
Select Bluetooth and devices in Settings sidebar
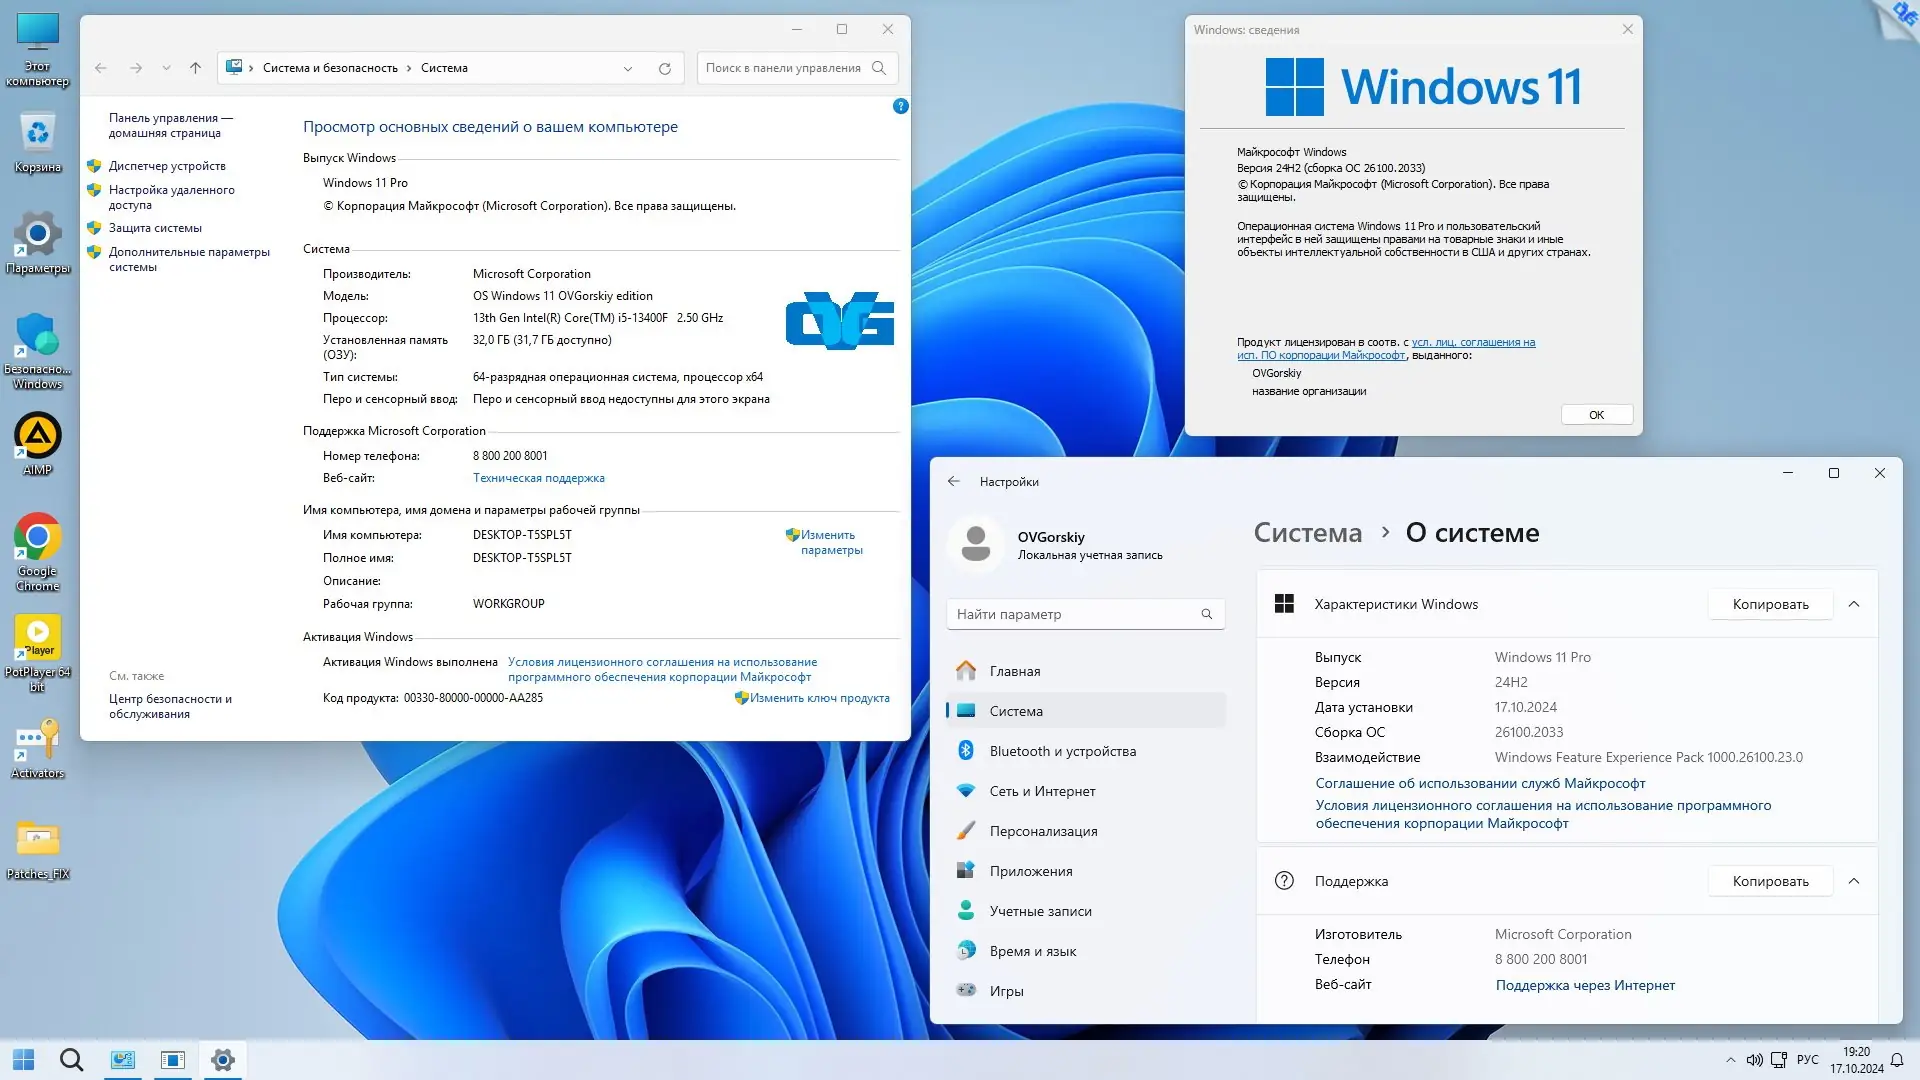tap(1062, 751)
